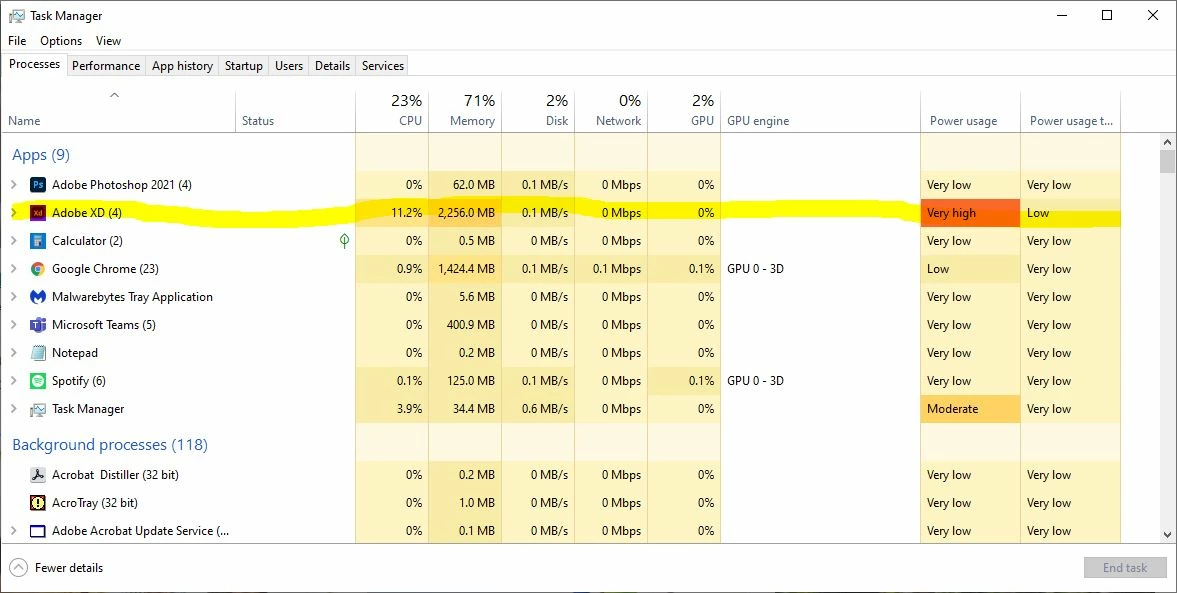The width and height of the screenshot is (1177, 593).
Task: Expand the Spotify process group
Action: [x=14, y=381]
